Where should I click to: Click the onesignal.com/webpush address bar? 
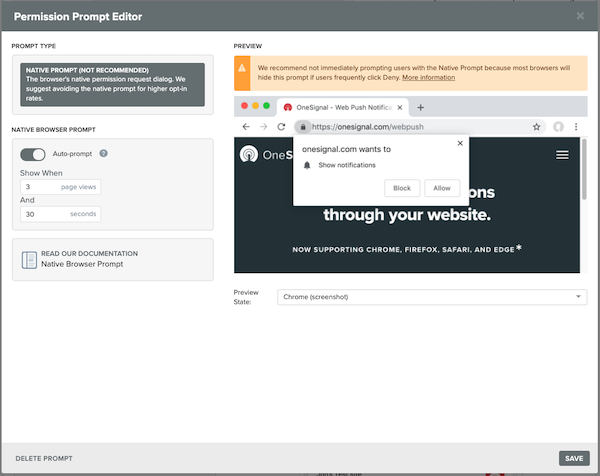[x=419, y=127]
